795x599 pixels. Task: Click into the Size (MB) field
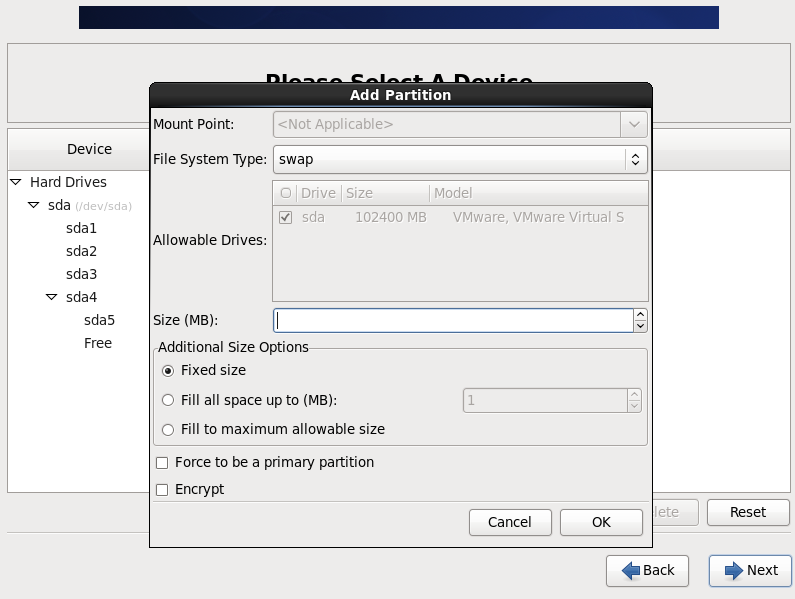pos(452,320)
